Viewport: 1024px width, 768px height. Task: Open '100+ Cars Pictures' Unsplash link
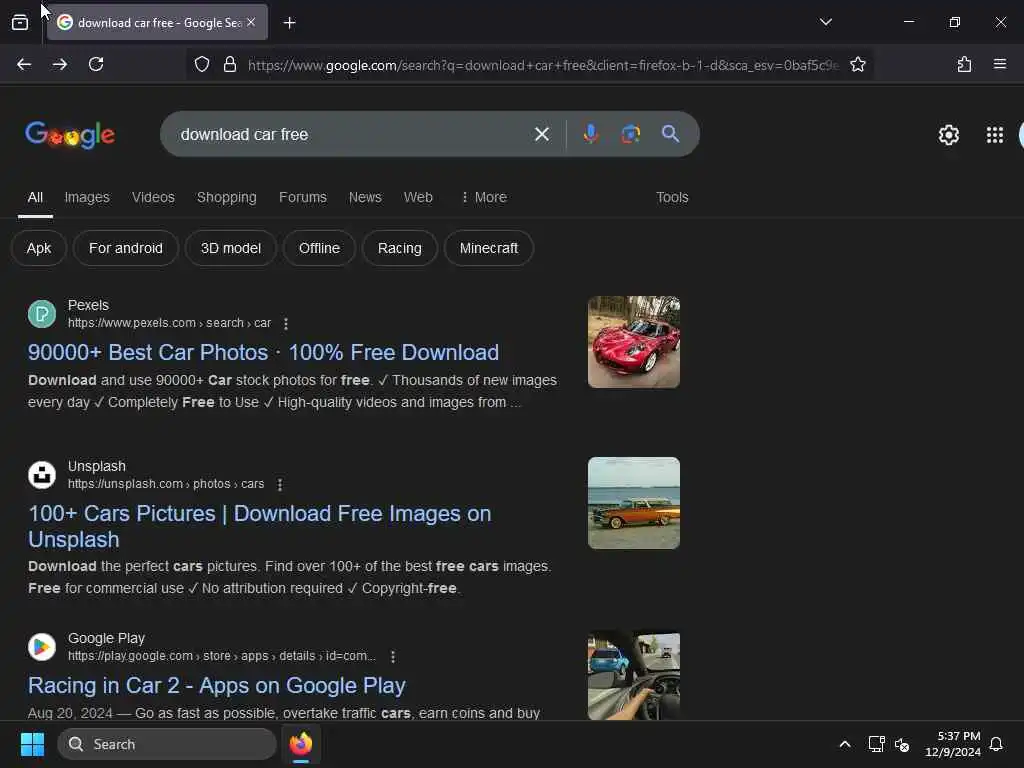click(260, 526)
